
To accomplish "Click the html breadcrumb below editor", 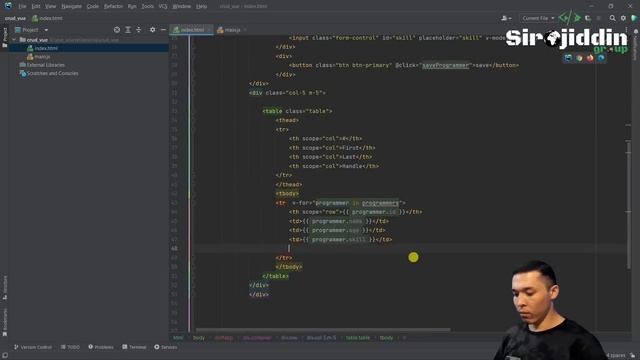I will (x=178, y=338).
